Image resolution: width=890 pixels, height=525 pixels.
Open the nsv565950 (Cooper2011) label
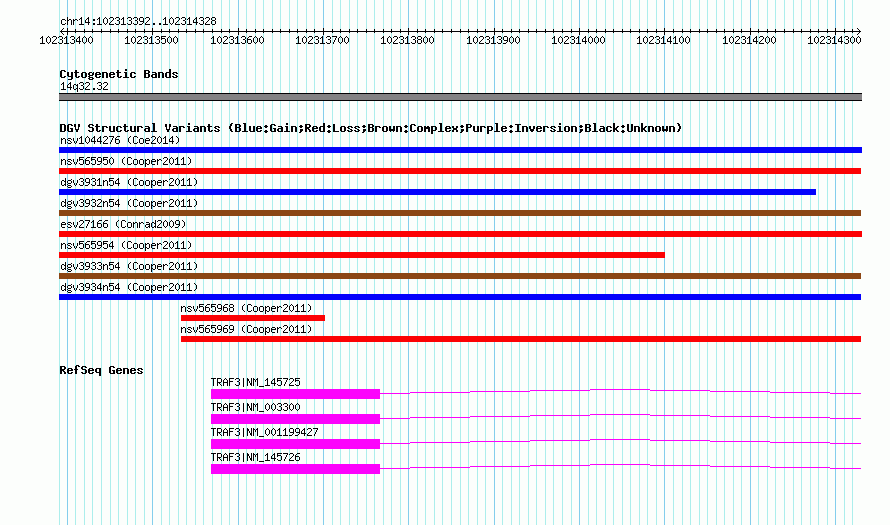click(126, 161)
